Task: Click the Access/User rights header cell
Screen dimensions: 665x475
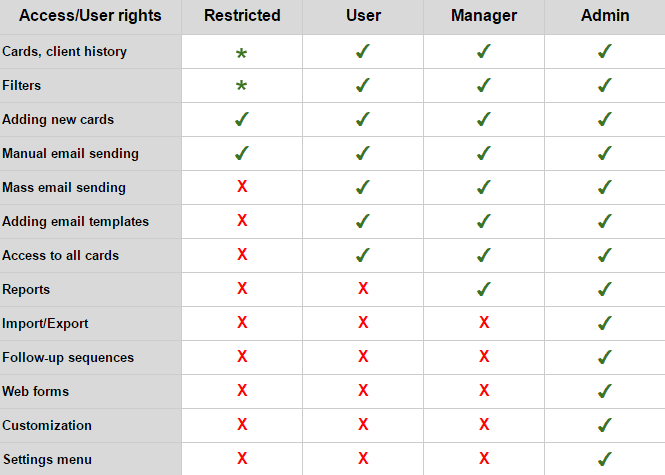Action: (x=90, y=16)
